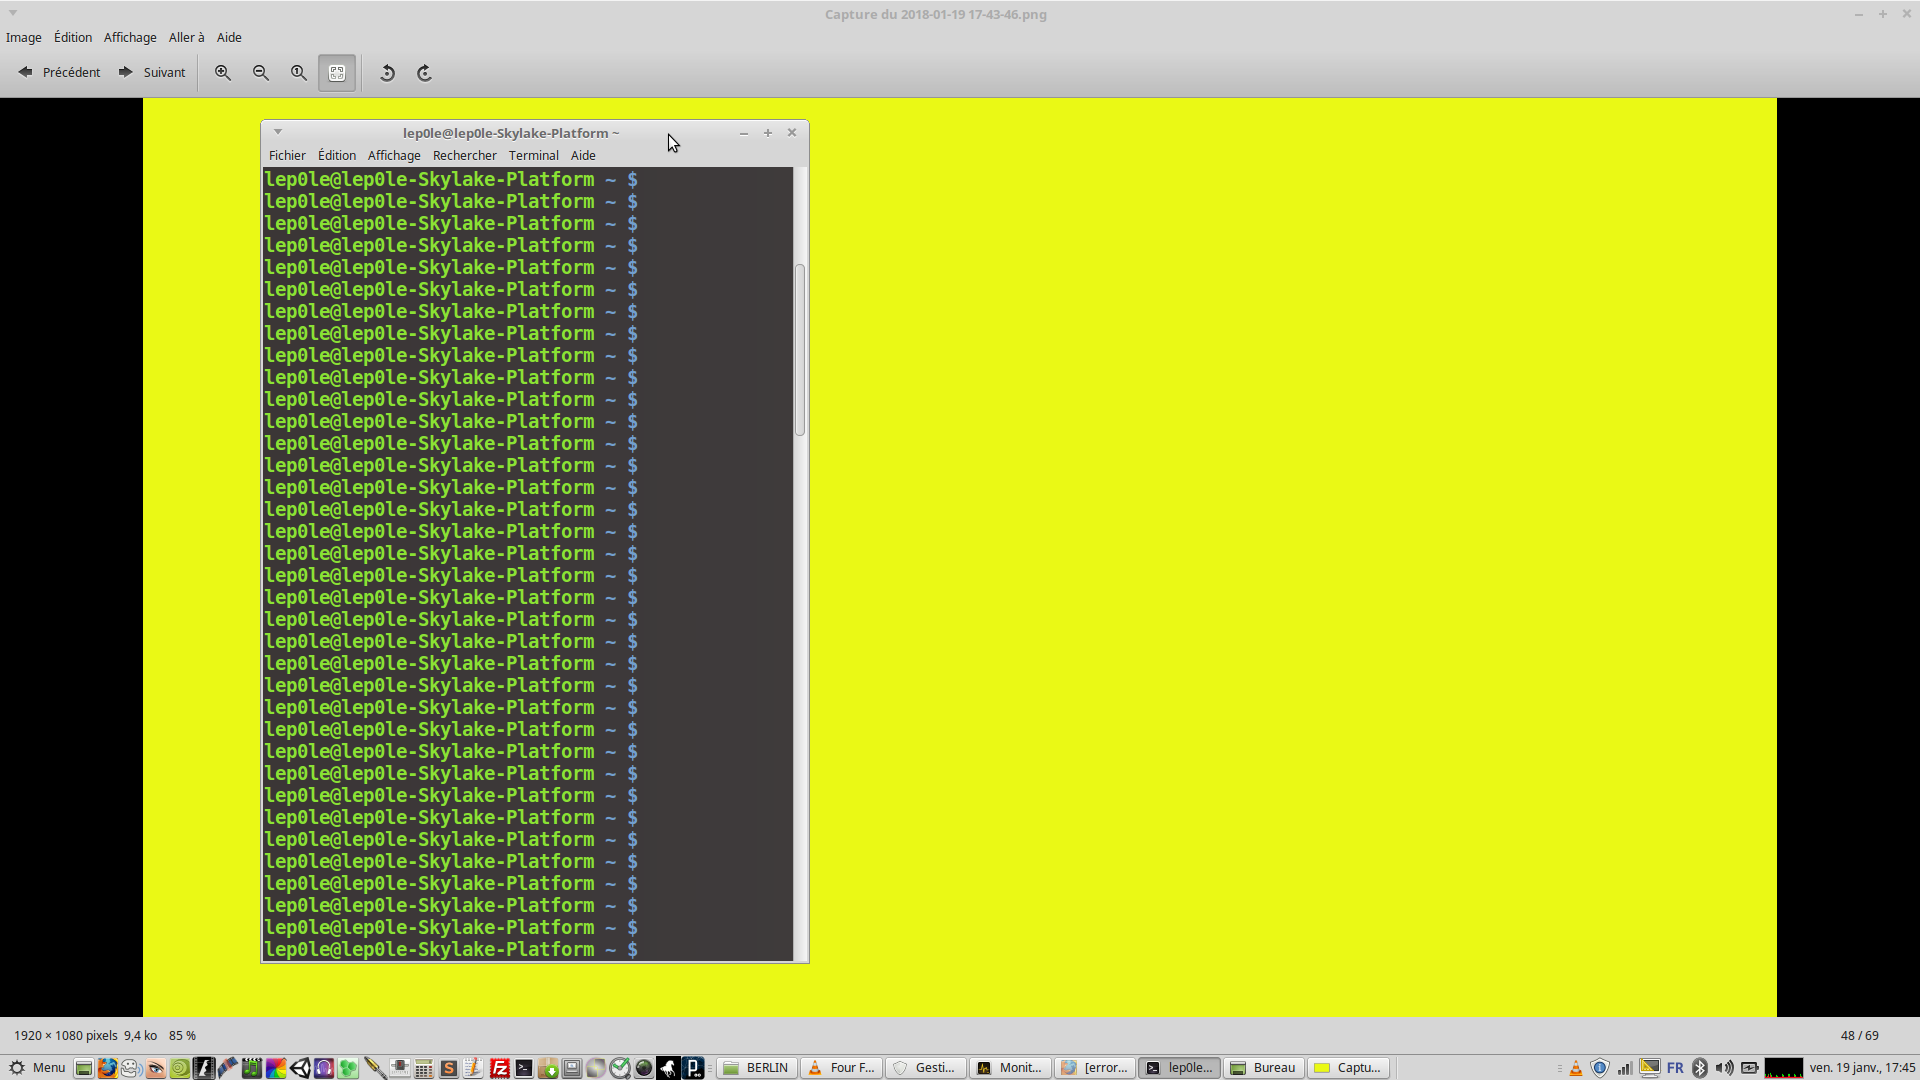1920x1080 pixels.
Task: Launch Firefox from the panel
Action: (x=107, y=1068)
